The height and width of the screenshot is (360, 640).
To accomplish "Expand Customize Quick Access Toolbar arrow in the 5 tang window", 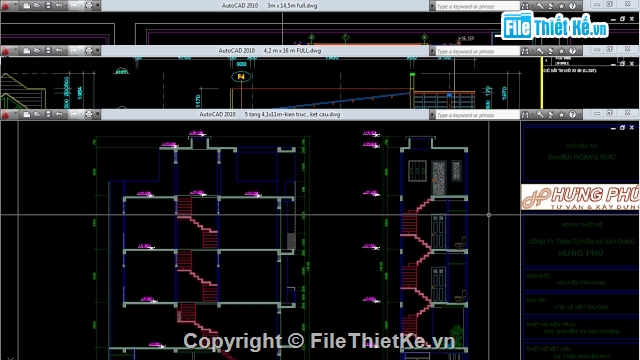I will [98, 114].
